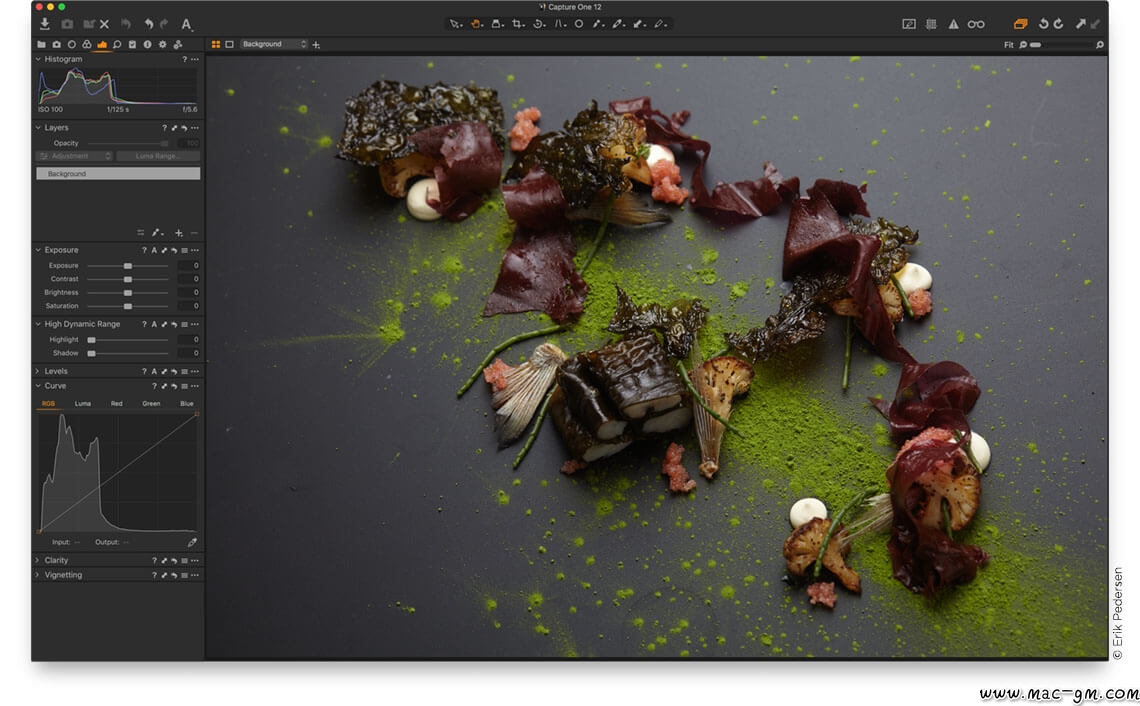
Task: Open the Capture camera tool tab
Action: click(57, 44)
